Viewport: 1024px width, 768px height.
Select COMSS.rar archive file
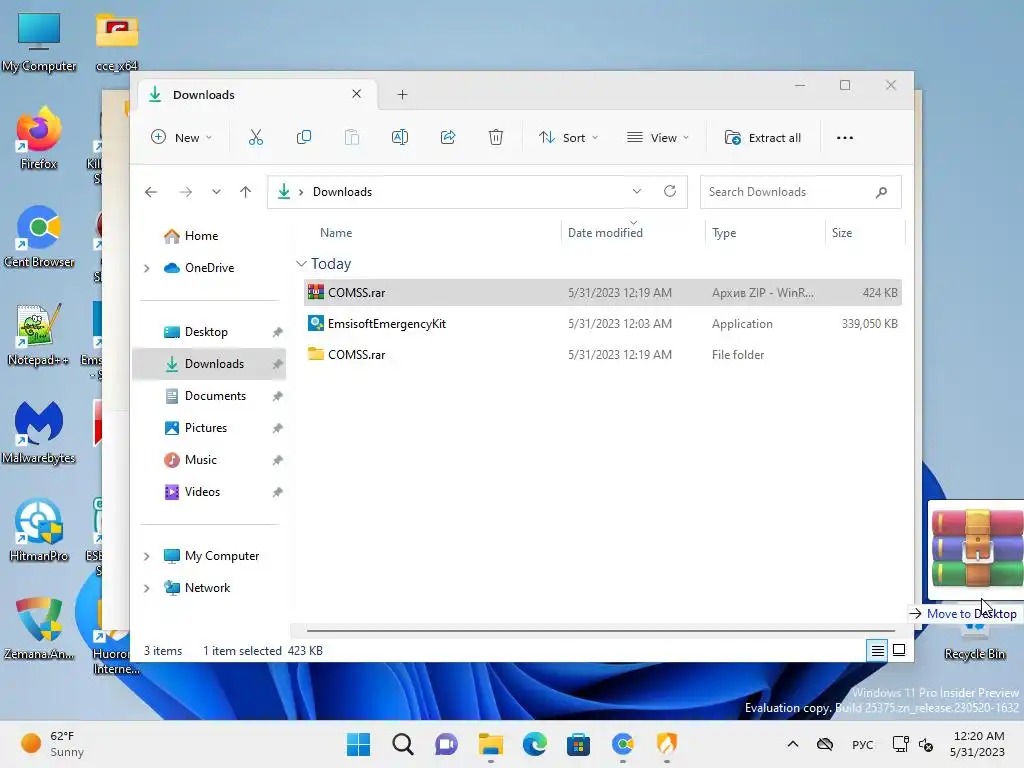(x=603, y=293)
